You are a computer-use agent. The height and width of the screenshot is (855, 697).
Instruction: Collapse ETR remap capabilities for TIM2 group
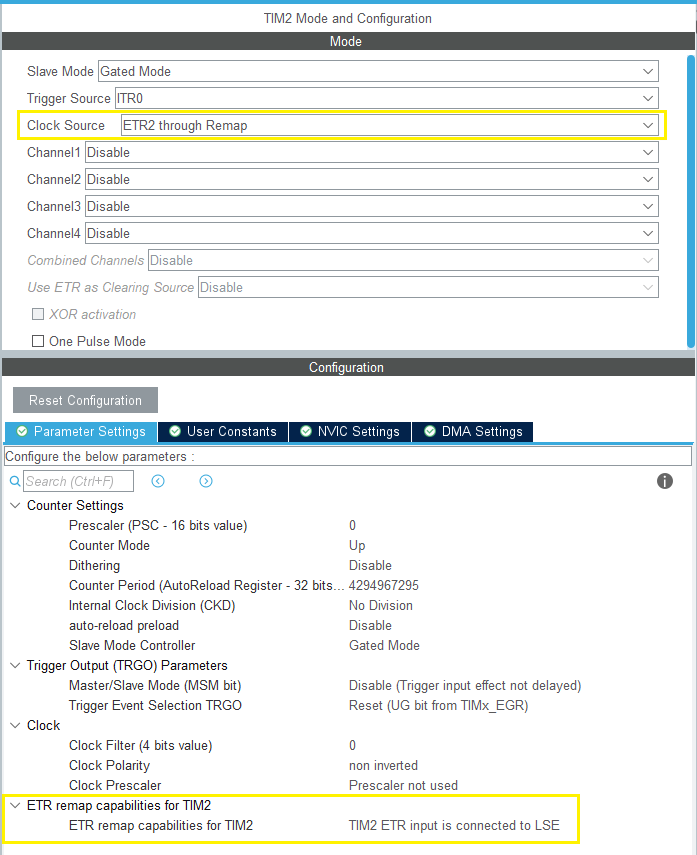tap(15, 805)
